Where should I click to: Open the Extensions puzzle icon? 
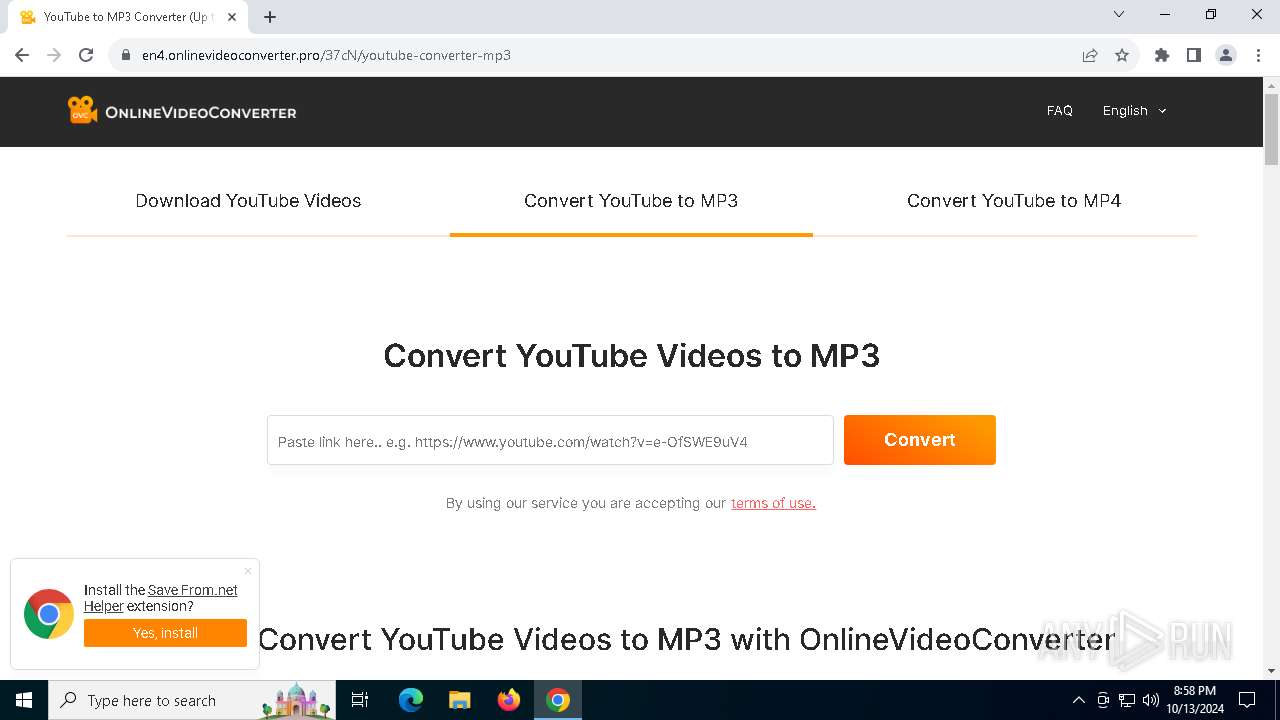(1162, 55)
